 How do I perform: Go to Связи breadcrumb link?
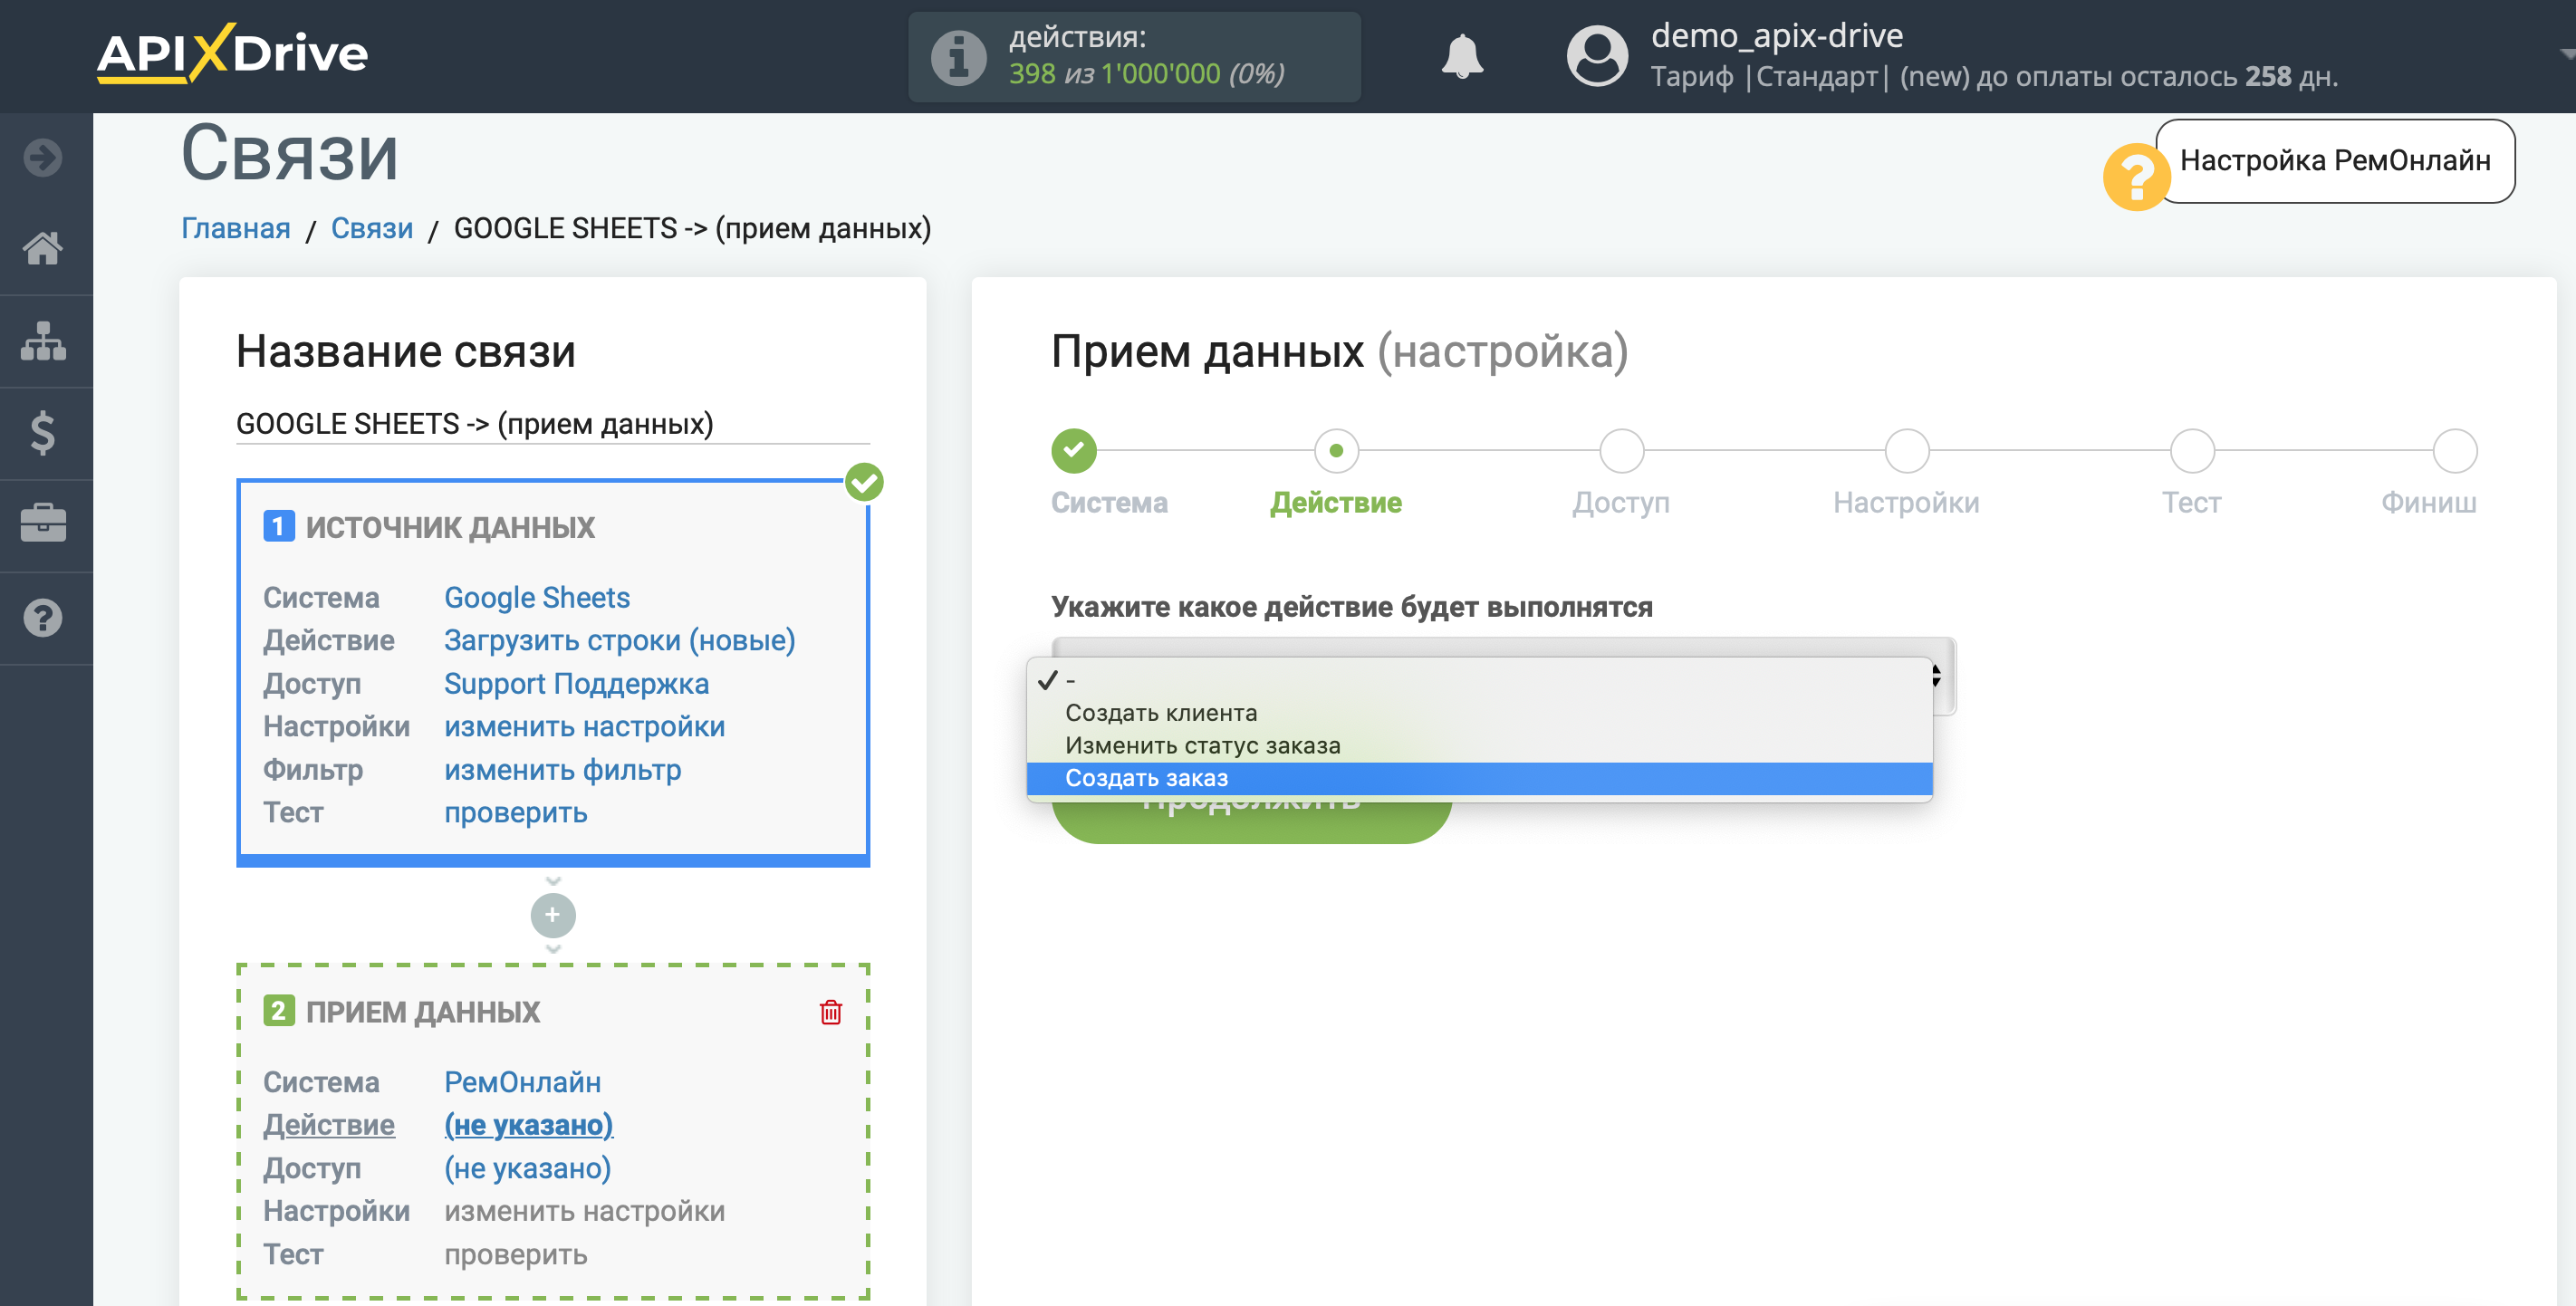point(372,228)
